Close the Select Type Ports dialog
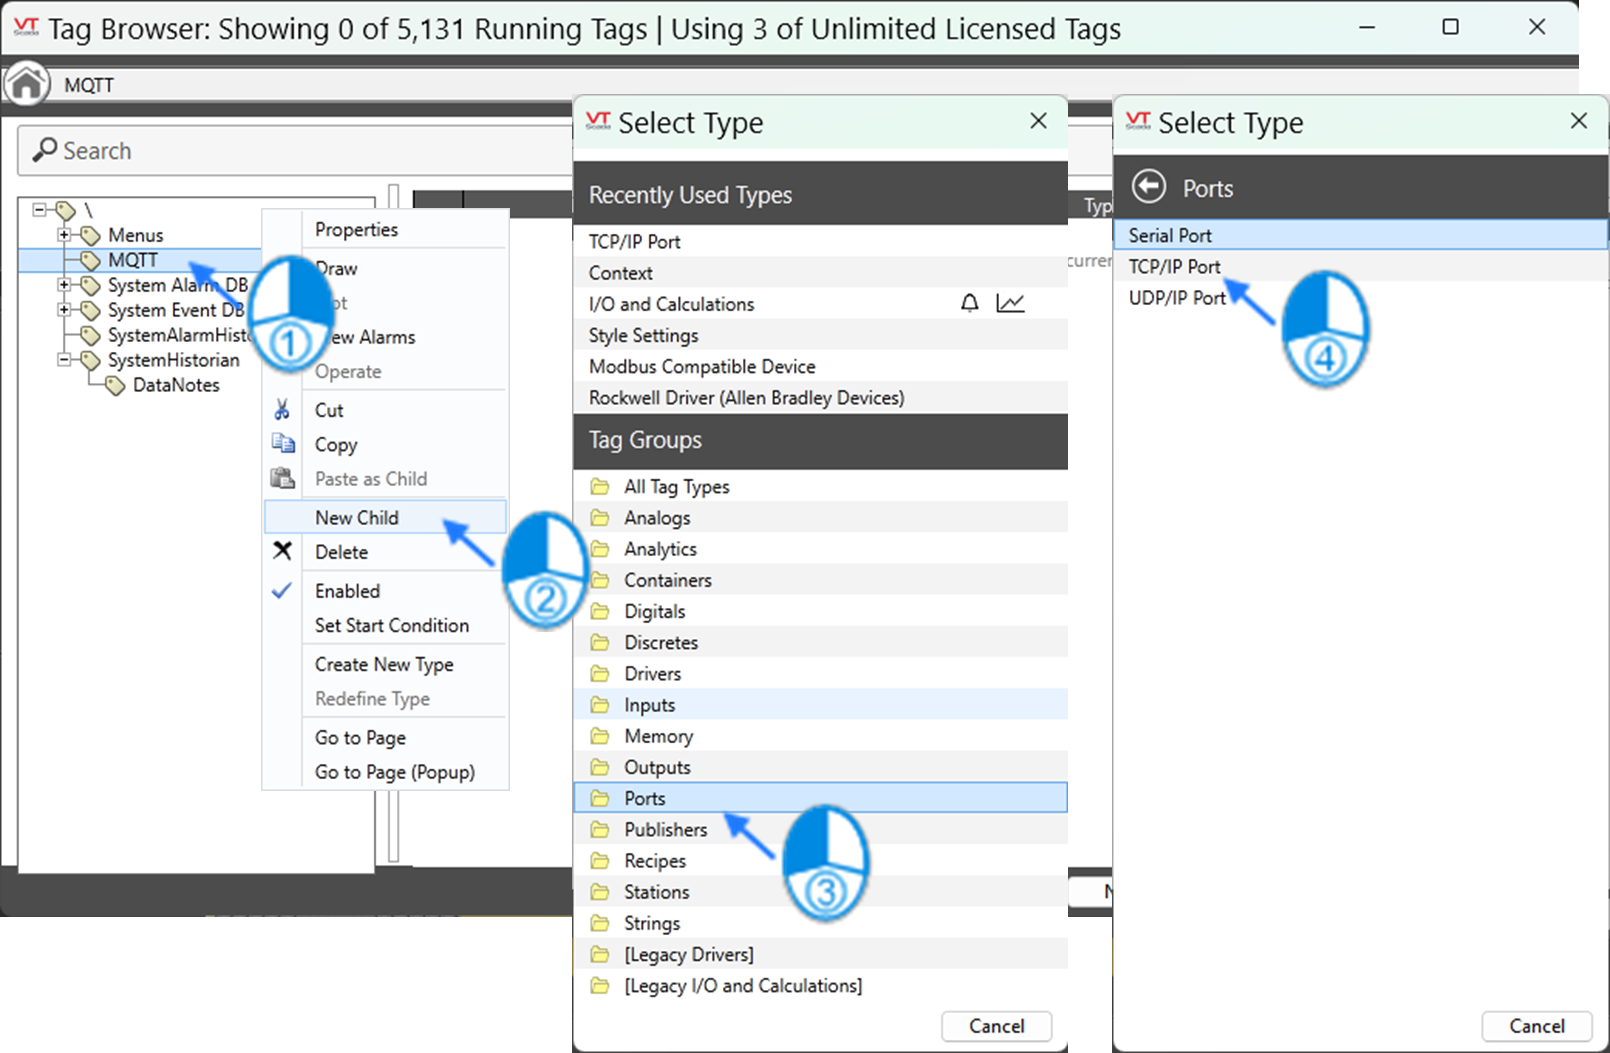The image size is (1610, 1053). pyautogui.click(x=1579, y=121)
